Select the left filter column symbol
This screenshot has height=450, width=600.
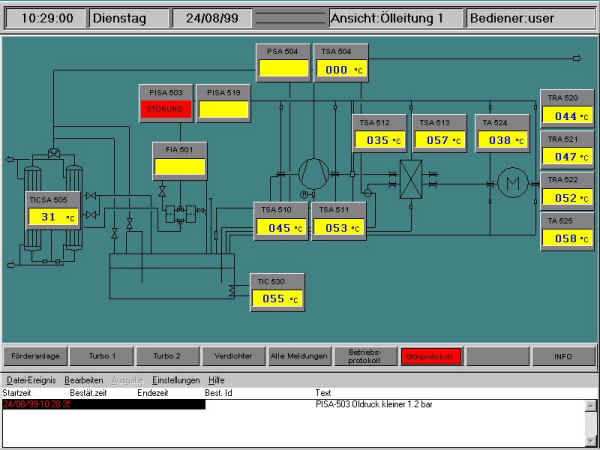click(x=32, y=209)
